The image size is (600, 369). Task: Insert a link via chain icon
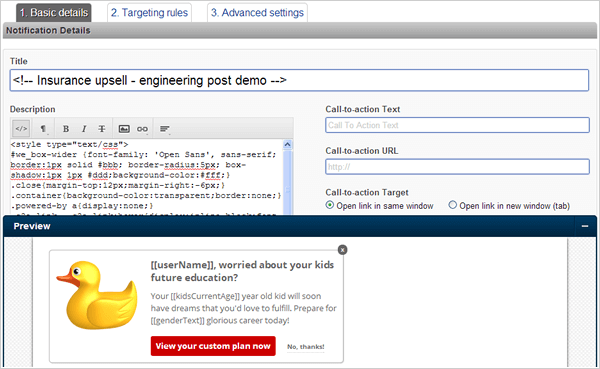click(x=142, y=129)
